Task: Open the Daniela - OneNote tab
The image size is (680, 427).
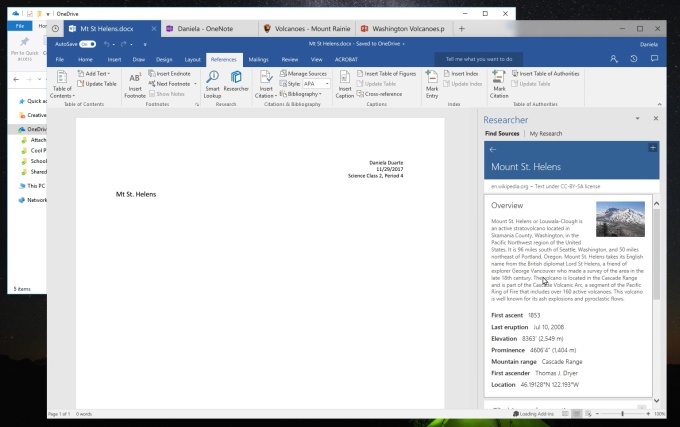Action: (x=206, y=28)
